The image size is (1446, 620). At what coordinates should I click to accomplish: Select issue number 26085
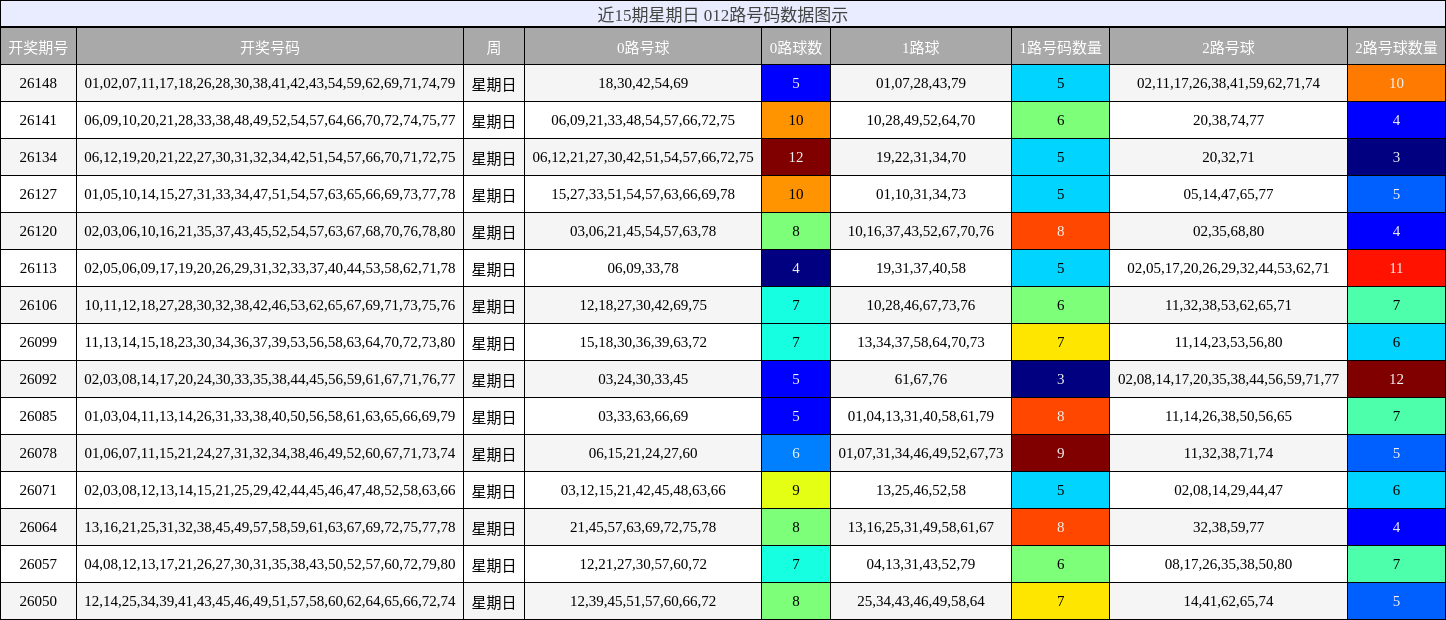pyautogui.click(x=38, y=416)
